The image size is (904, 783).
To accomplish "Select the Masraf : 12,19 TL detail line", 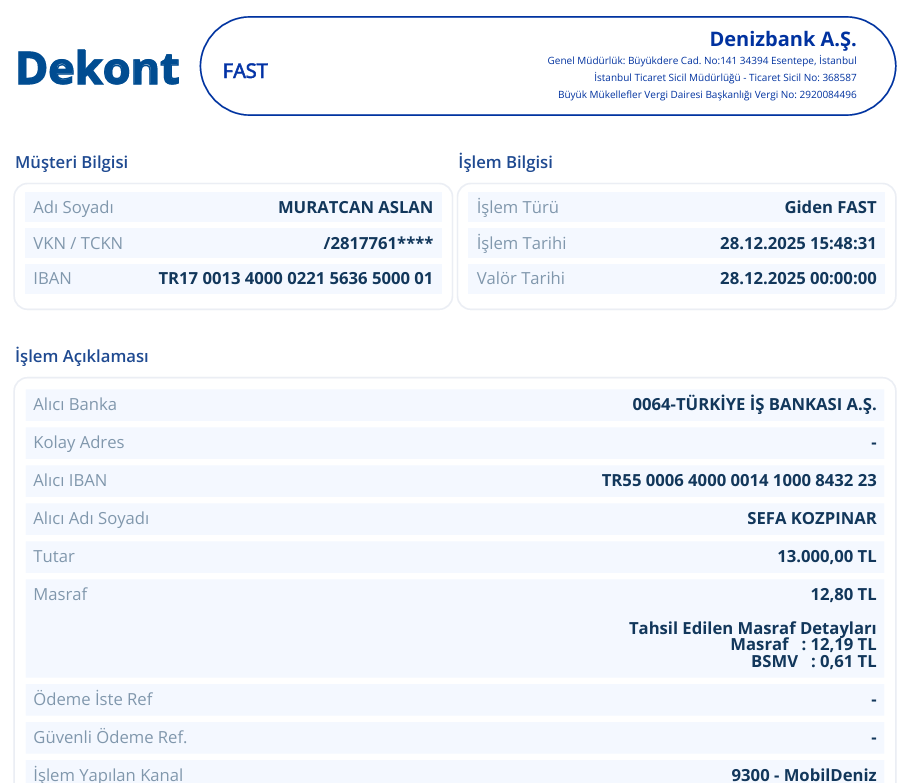I will [x=803, y=645].
